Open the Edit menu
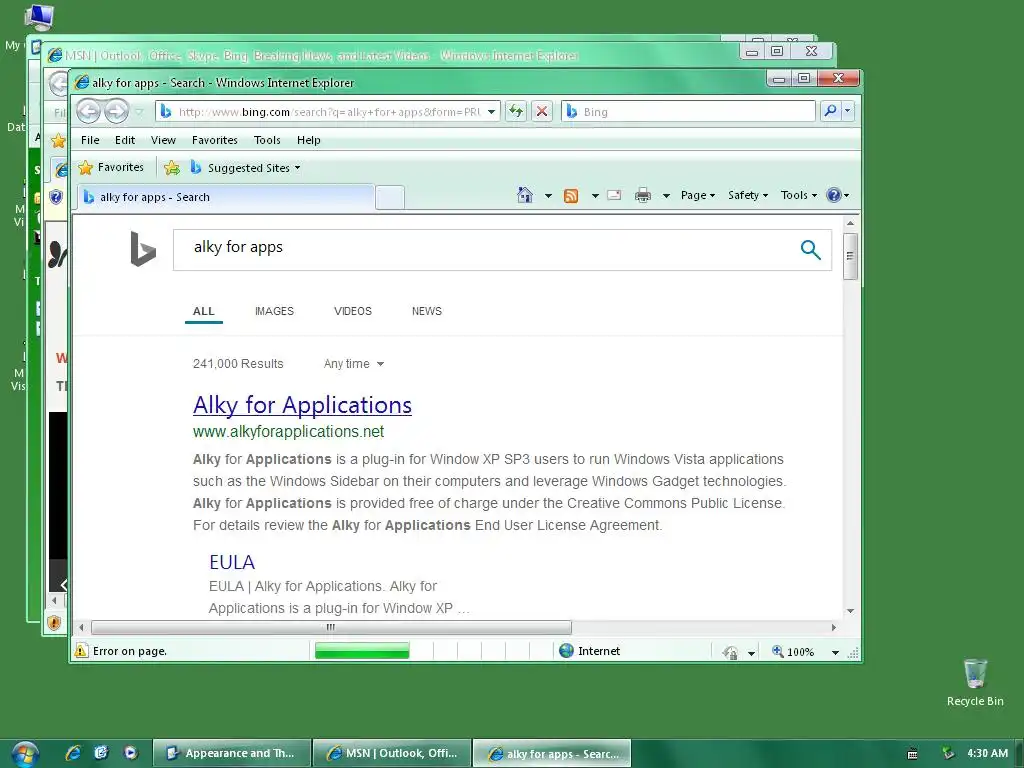Viewport: 1024px width, 768px height. [125, 140]
